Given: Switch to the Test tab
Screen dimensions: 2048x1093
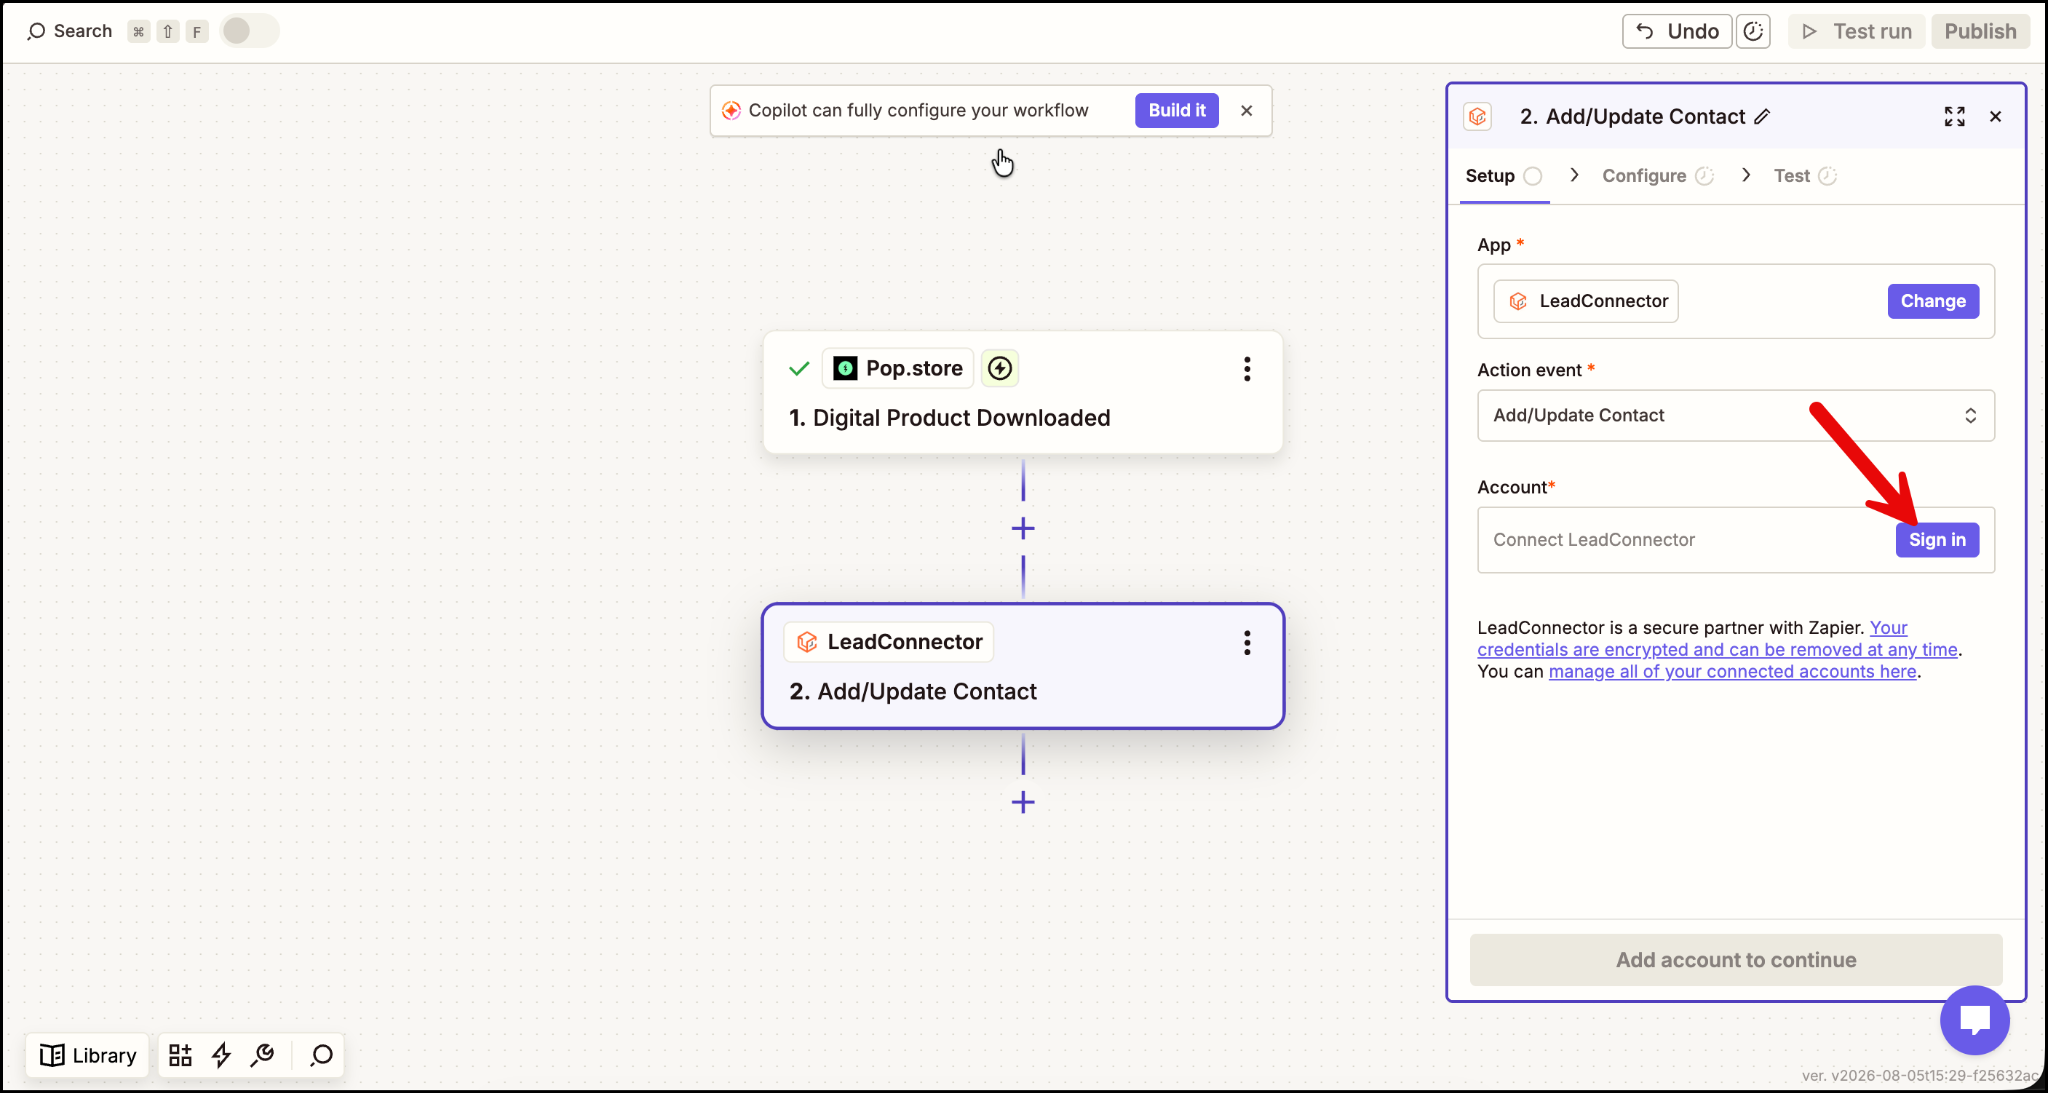Looking at the screenshot, I should (1805, 176).
